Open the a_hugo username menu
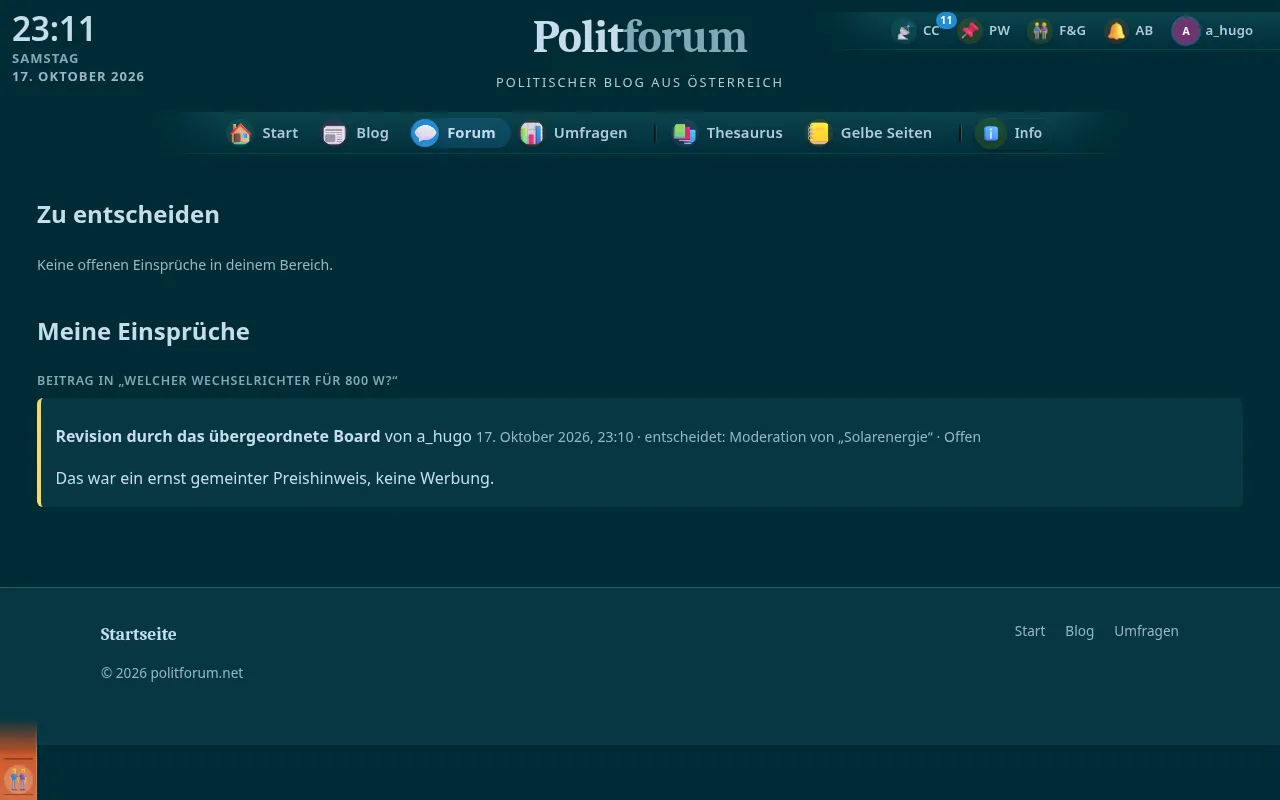 click(x=1229, y=31)
